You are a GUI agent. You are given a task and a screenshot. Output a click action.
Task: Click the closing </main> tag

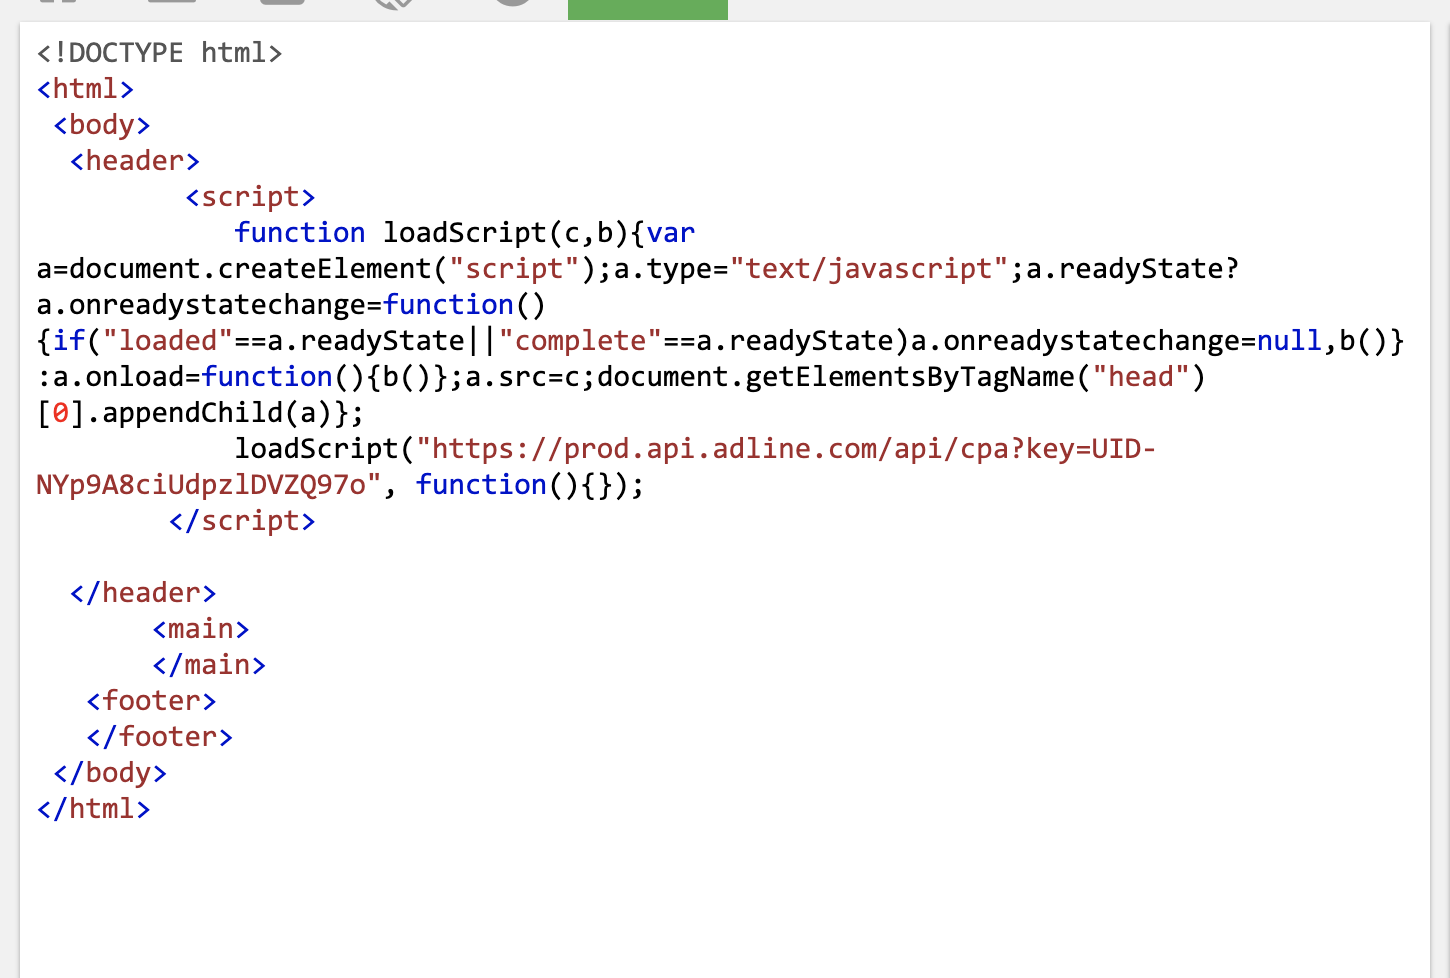209,665
